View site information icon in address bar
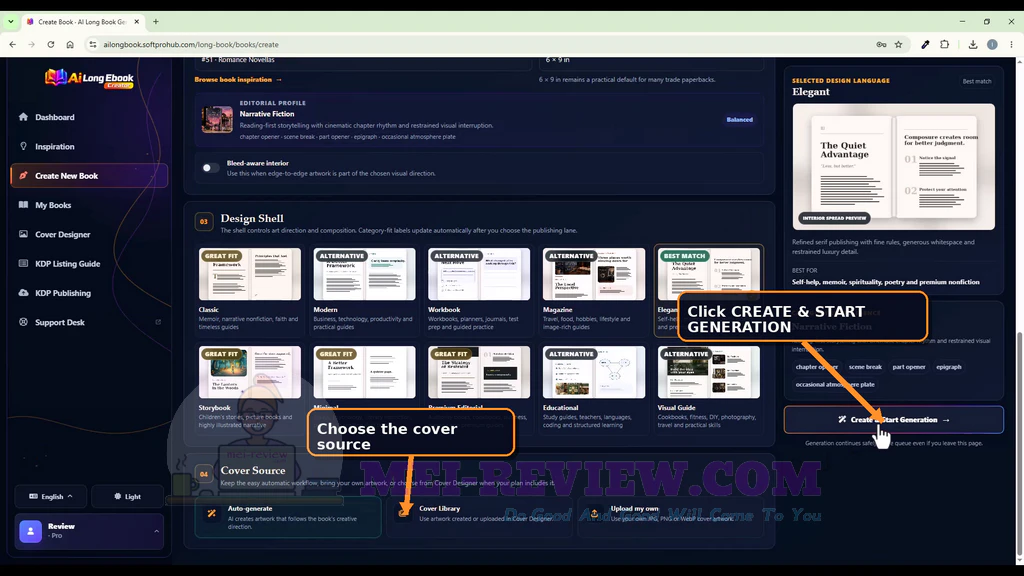The image size is (1024, 576). click(x=93, y=44)
